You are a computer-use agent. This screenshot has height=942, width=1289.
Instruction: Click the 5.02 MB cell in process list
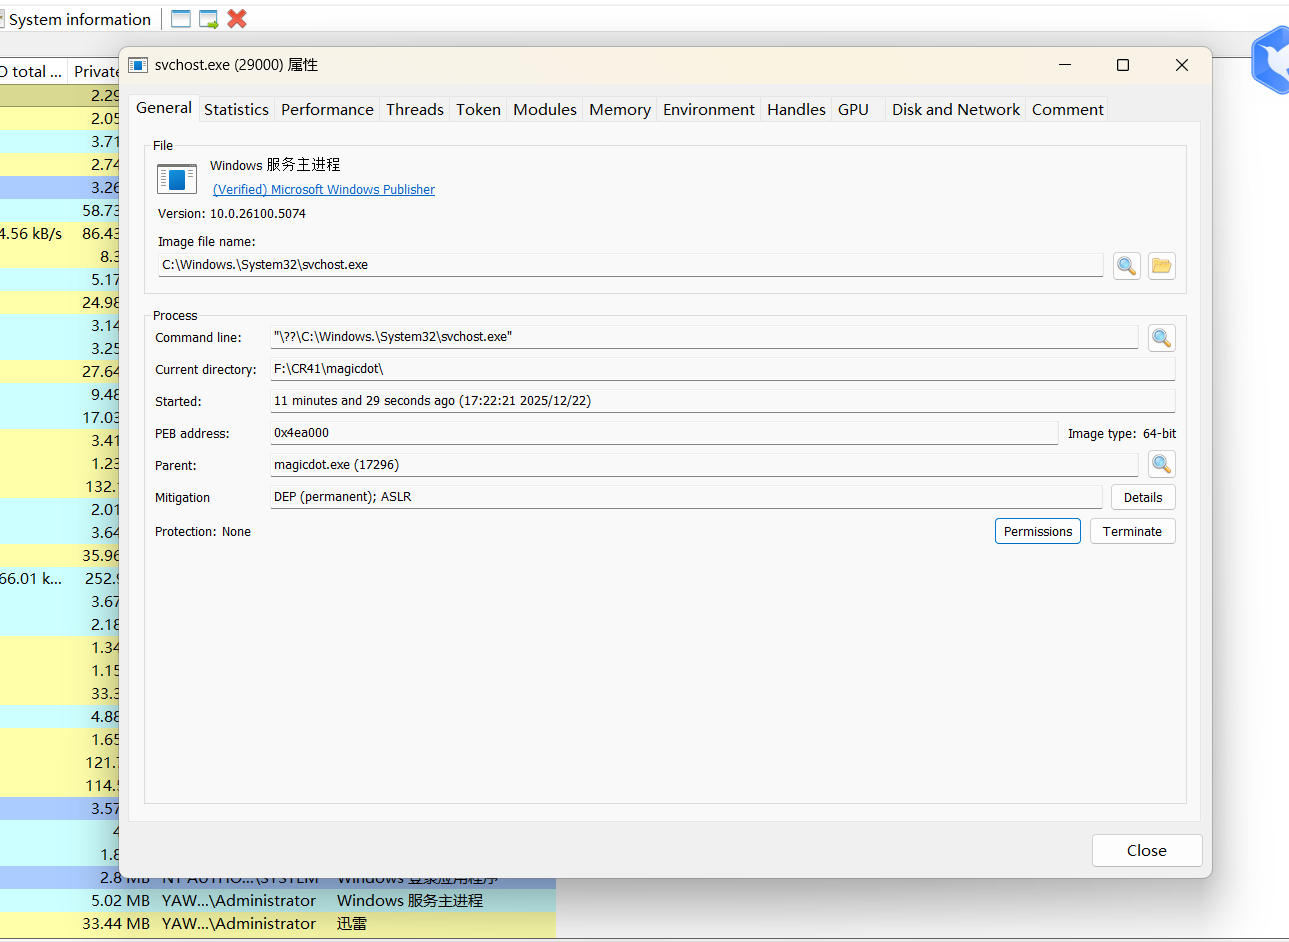(x=120, y=901)
